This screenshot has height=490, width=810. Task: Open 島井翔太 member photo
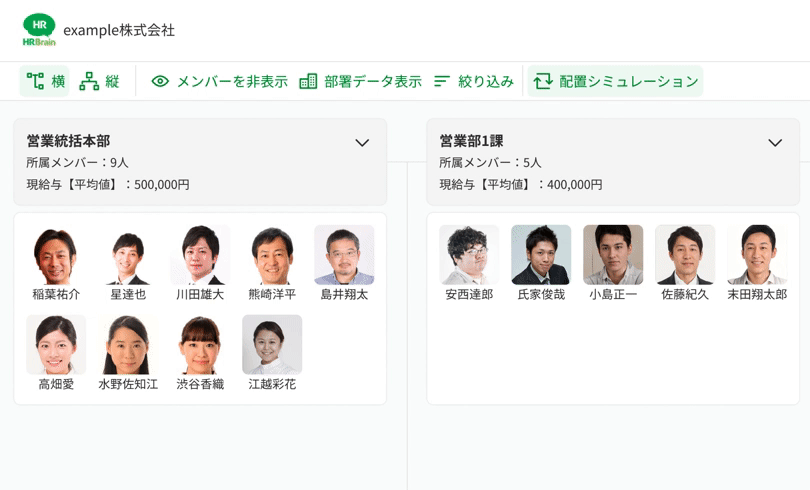pyautogui.click(x=344, y=255)
